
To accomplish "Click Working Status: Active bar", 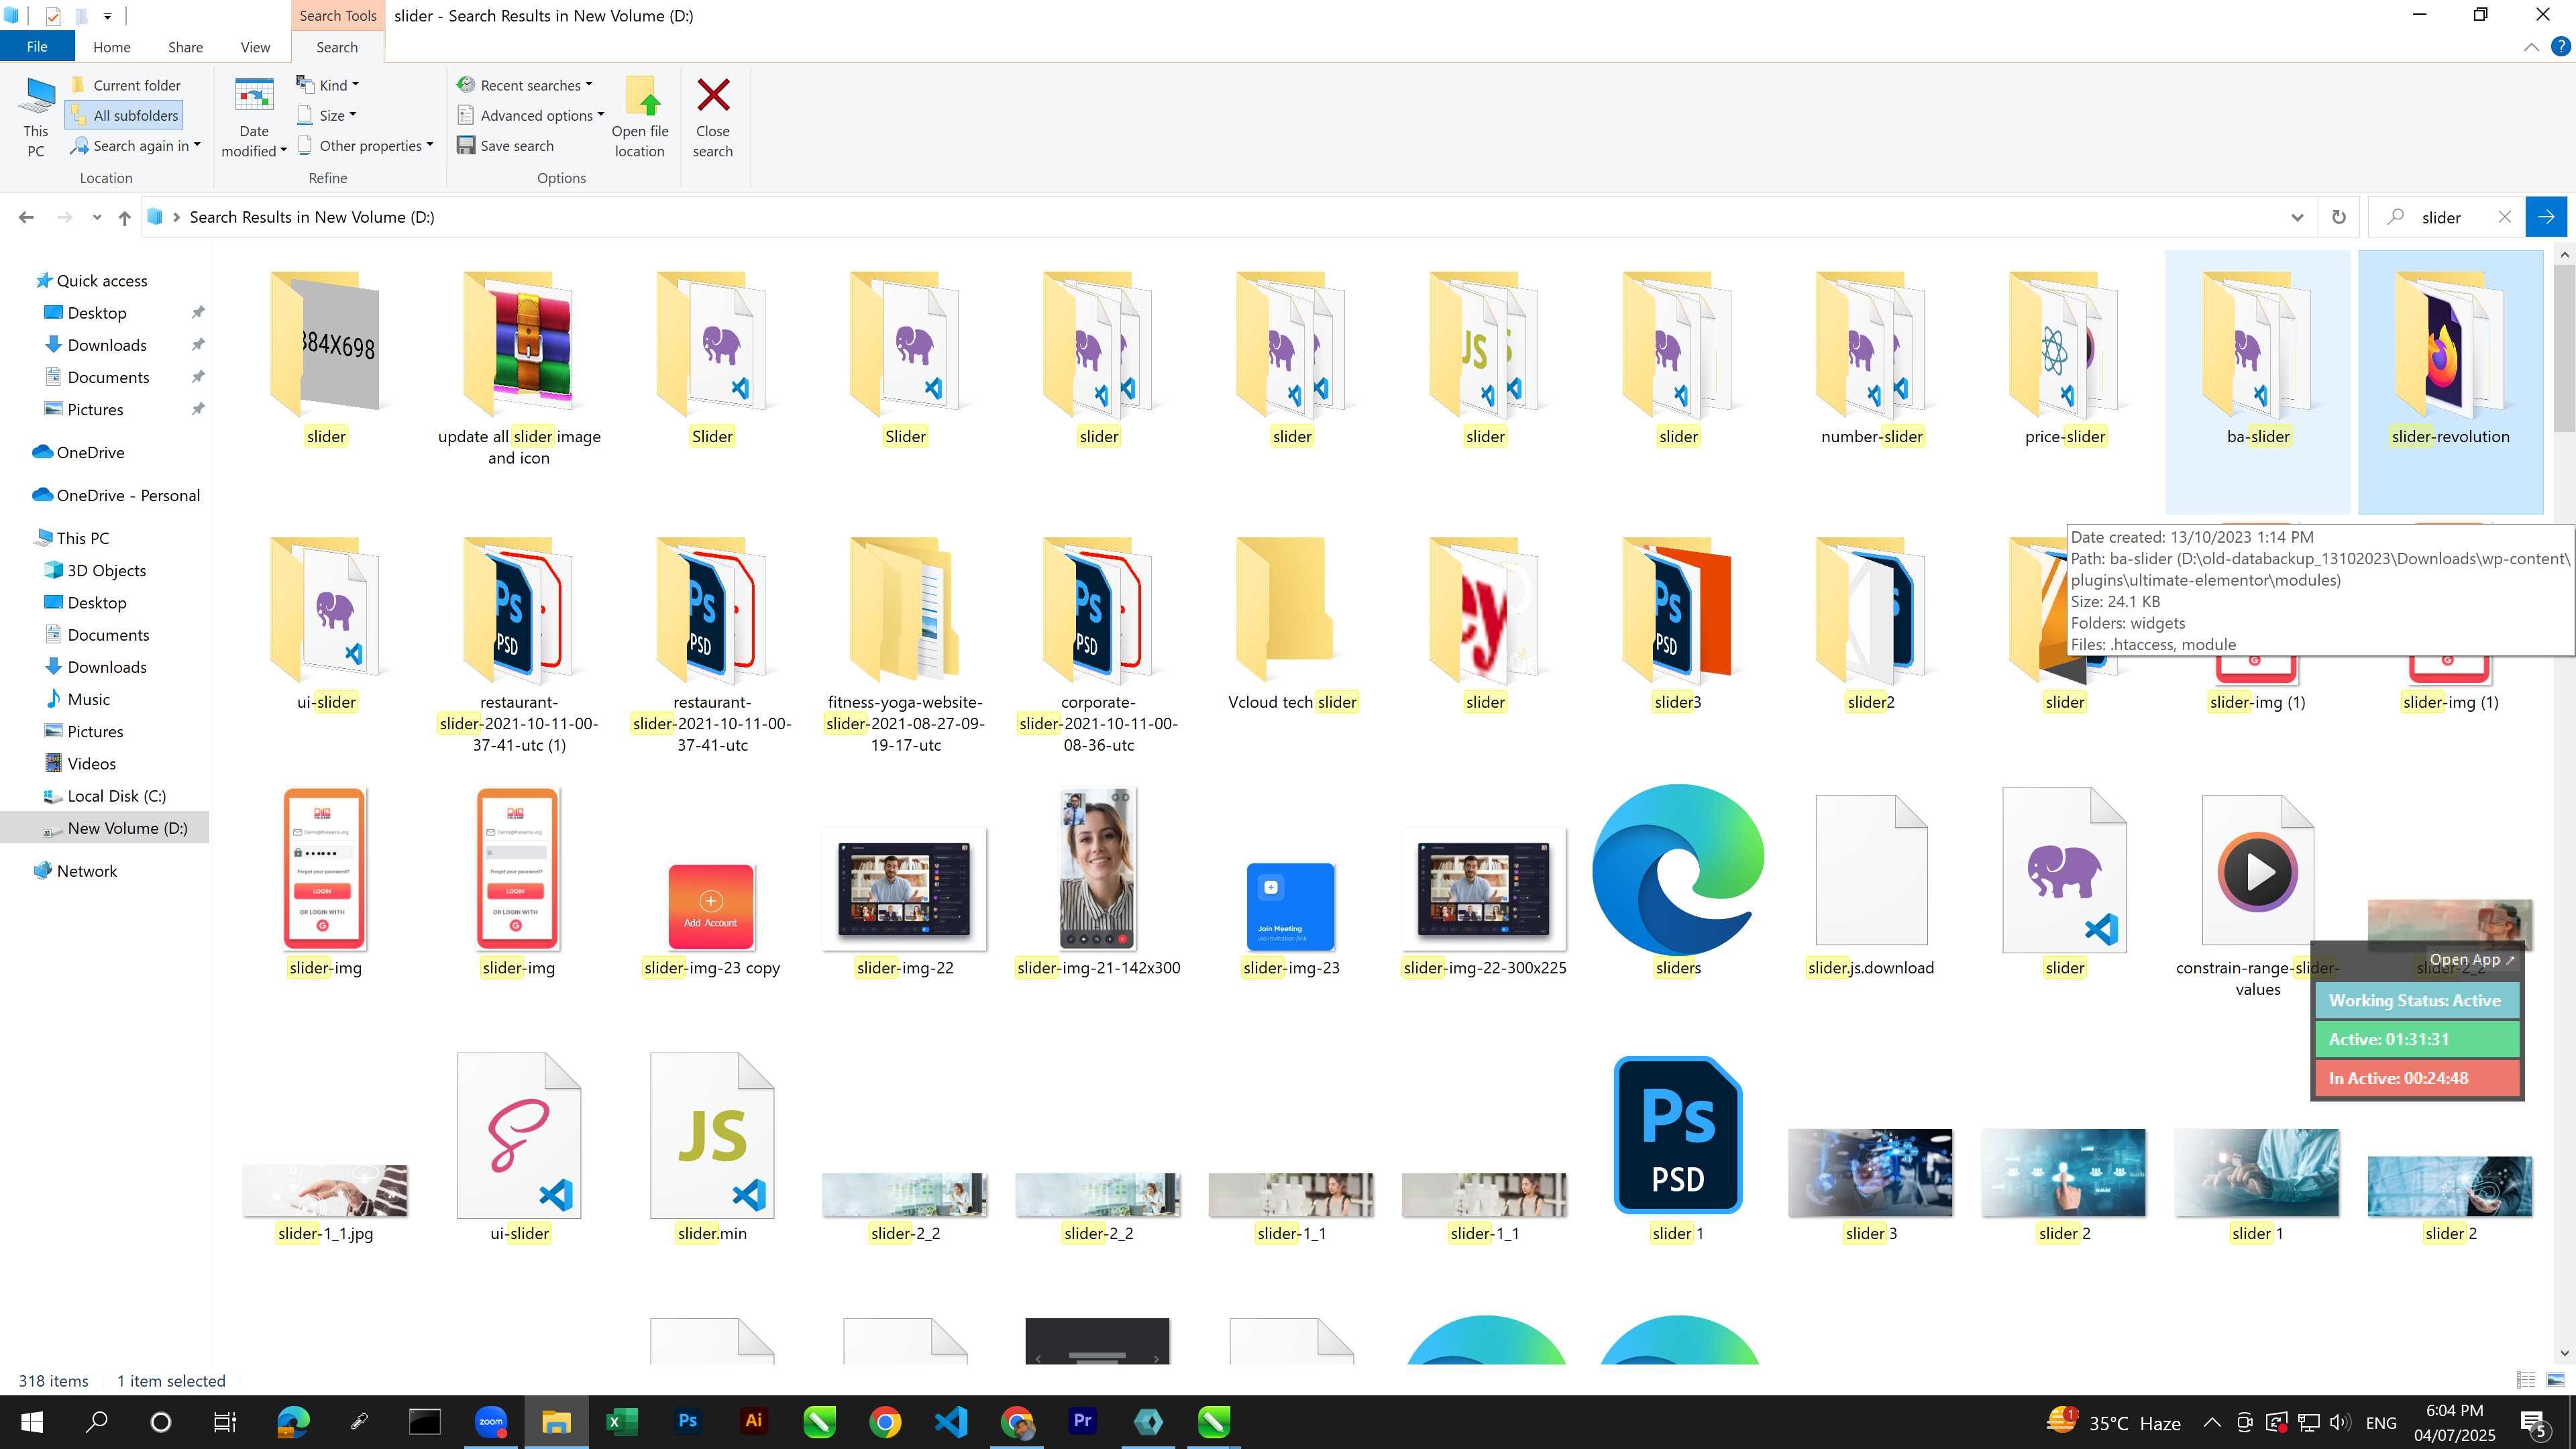I will tap(2416, 1000).
